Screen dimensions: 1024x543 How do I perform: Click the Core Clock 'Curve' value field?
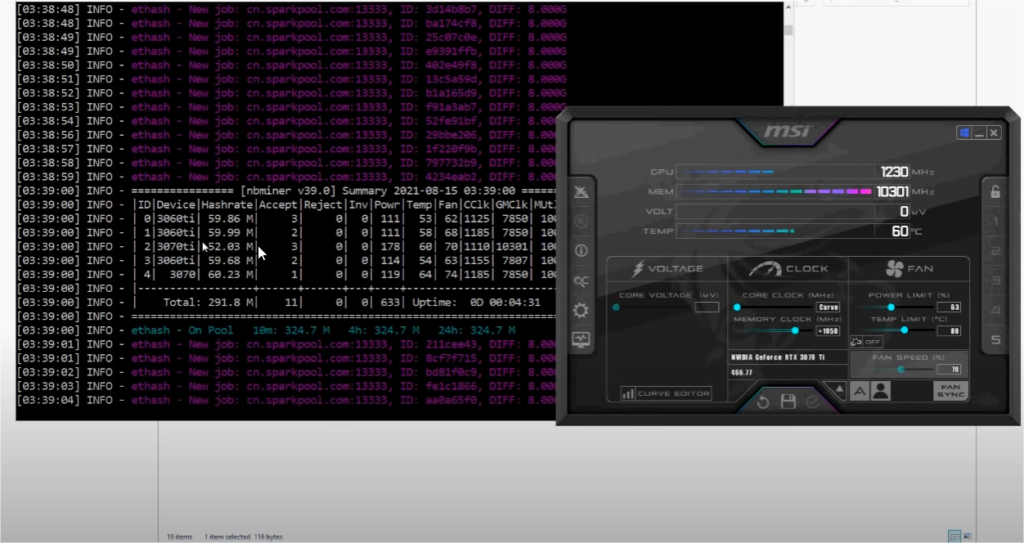[x=828, y=307]
